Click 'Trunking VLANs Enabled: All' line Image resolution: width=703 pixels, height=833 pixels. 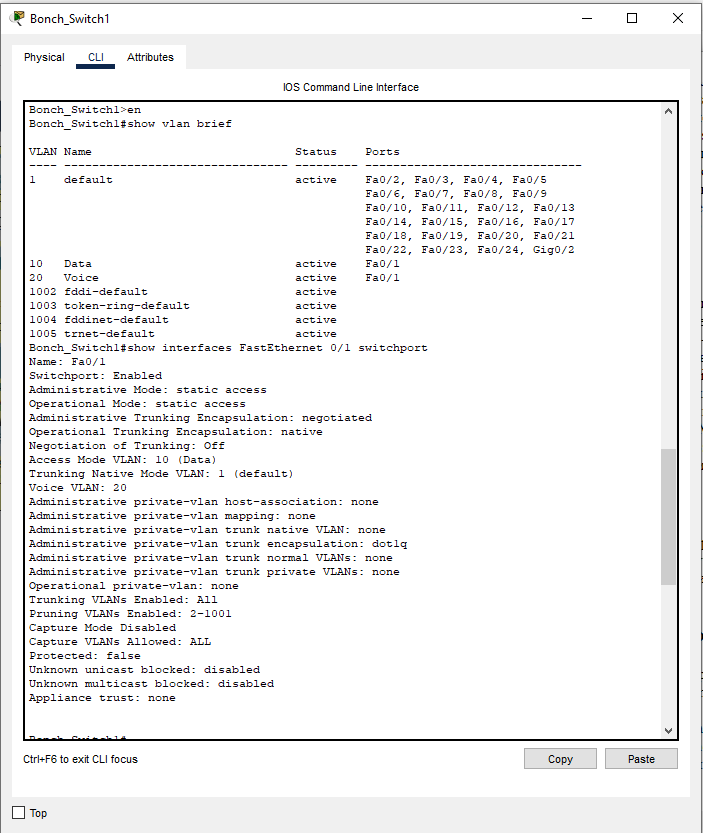123,600
